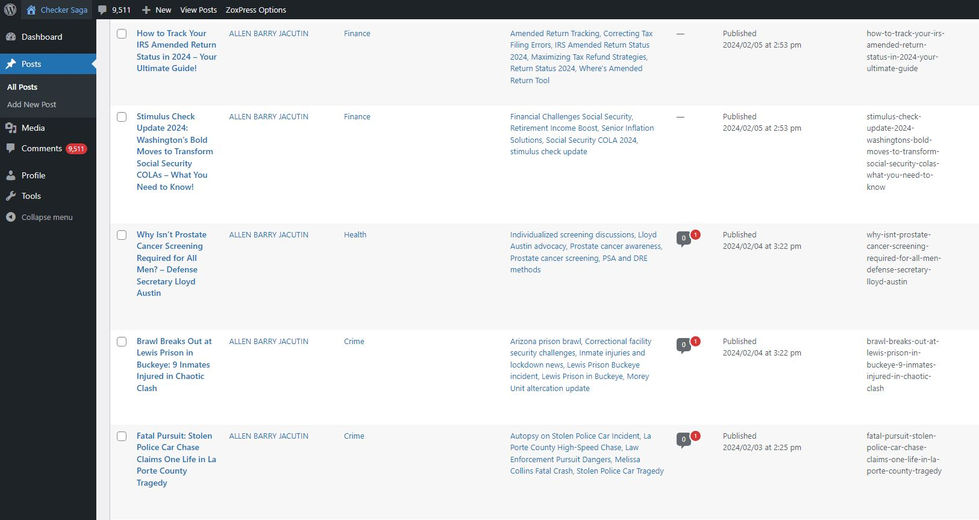This screenshot has height=520, width=979.
Task: Select slug text how-to-track-your-irs-amended-return
Action: pos(905,51)
